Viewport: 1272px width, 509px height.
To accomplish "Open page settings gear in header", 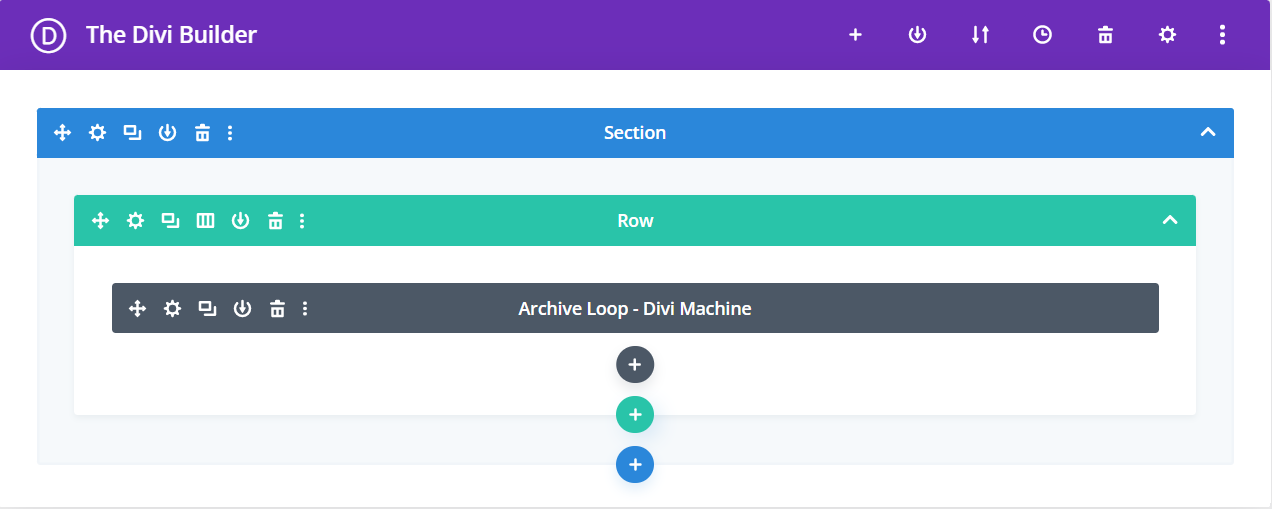I will pyautogui.click(x=1167, y=35).
